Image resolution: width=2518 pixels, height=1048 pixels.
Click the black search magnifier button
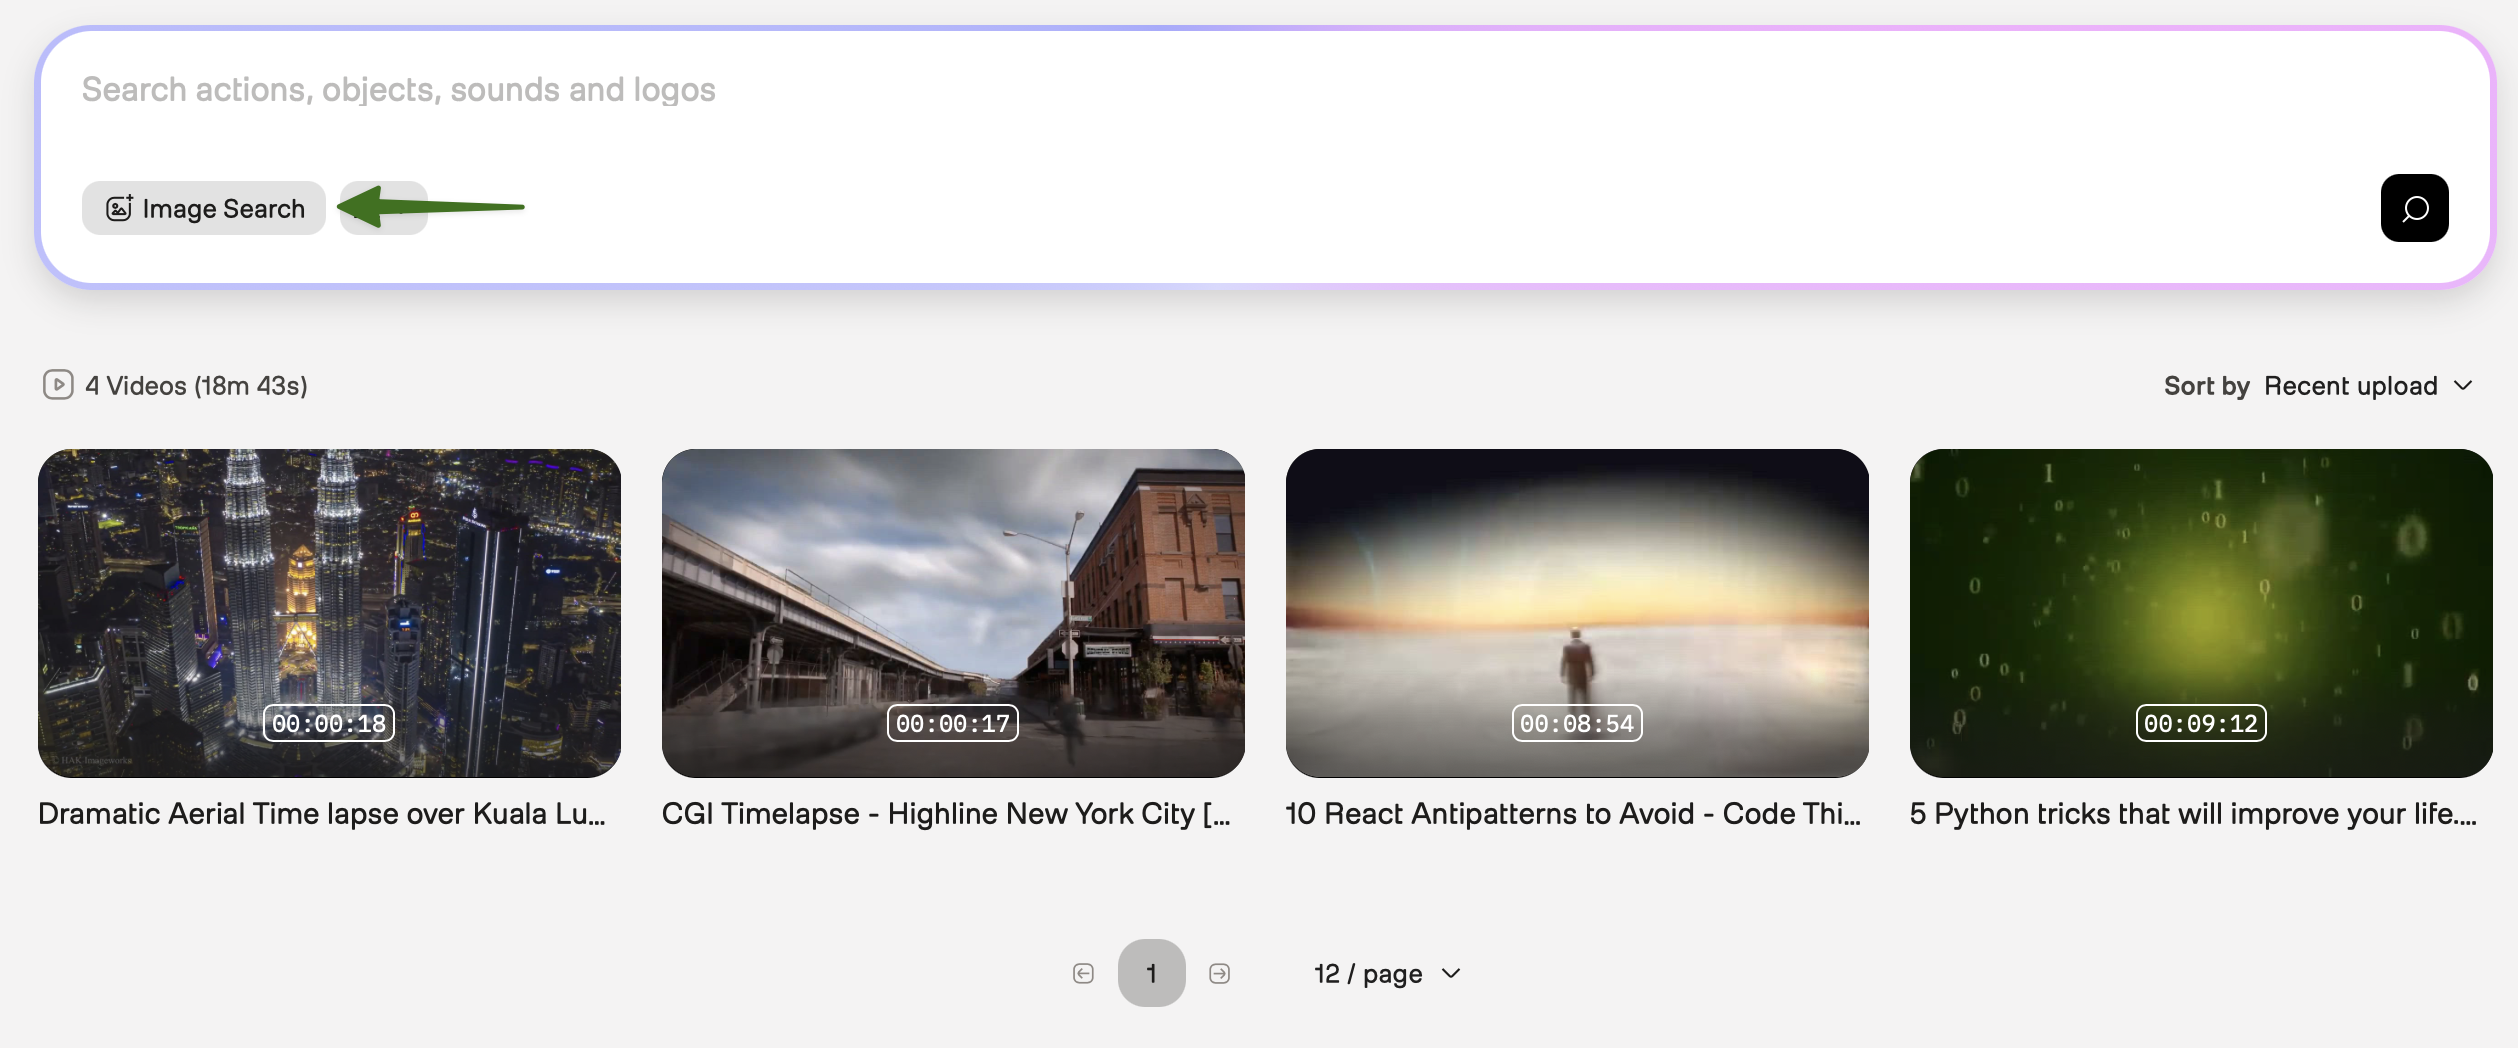point(2414,208)
